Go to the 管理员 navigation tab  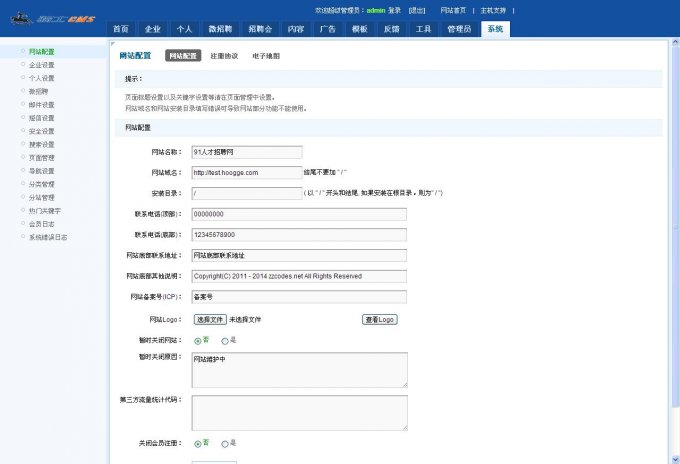459,29
